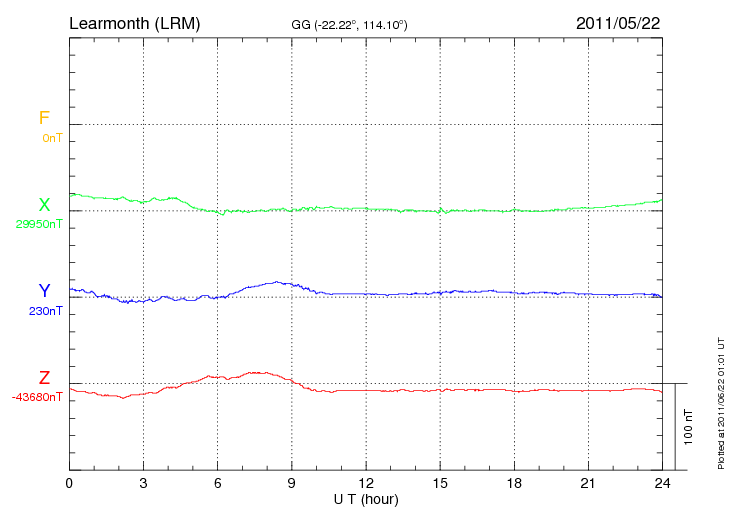Click the 29950nT baseline value
Image resolution: width=730 pixels, height=520 pixels.
point(37,224)
